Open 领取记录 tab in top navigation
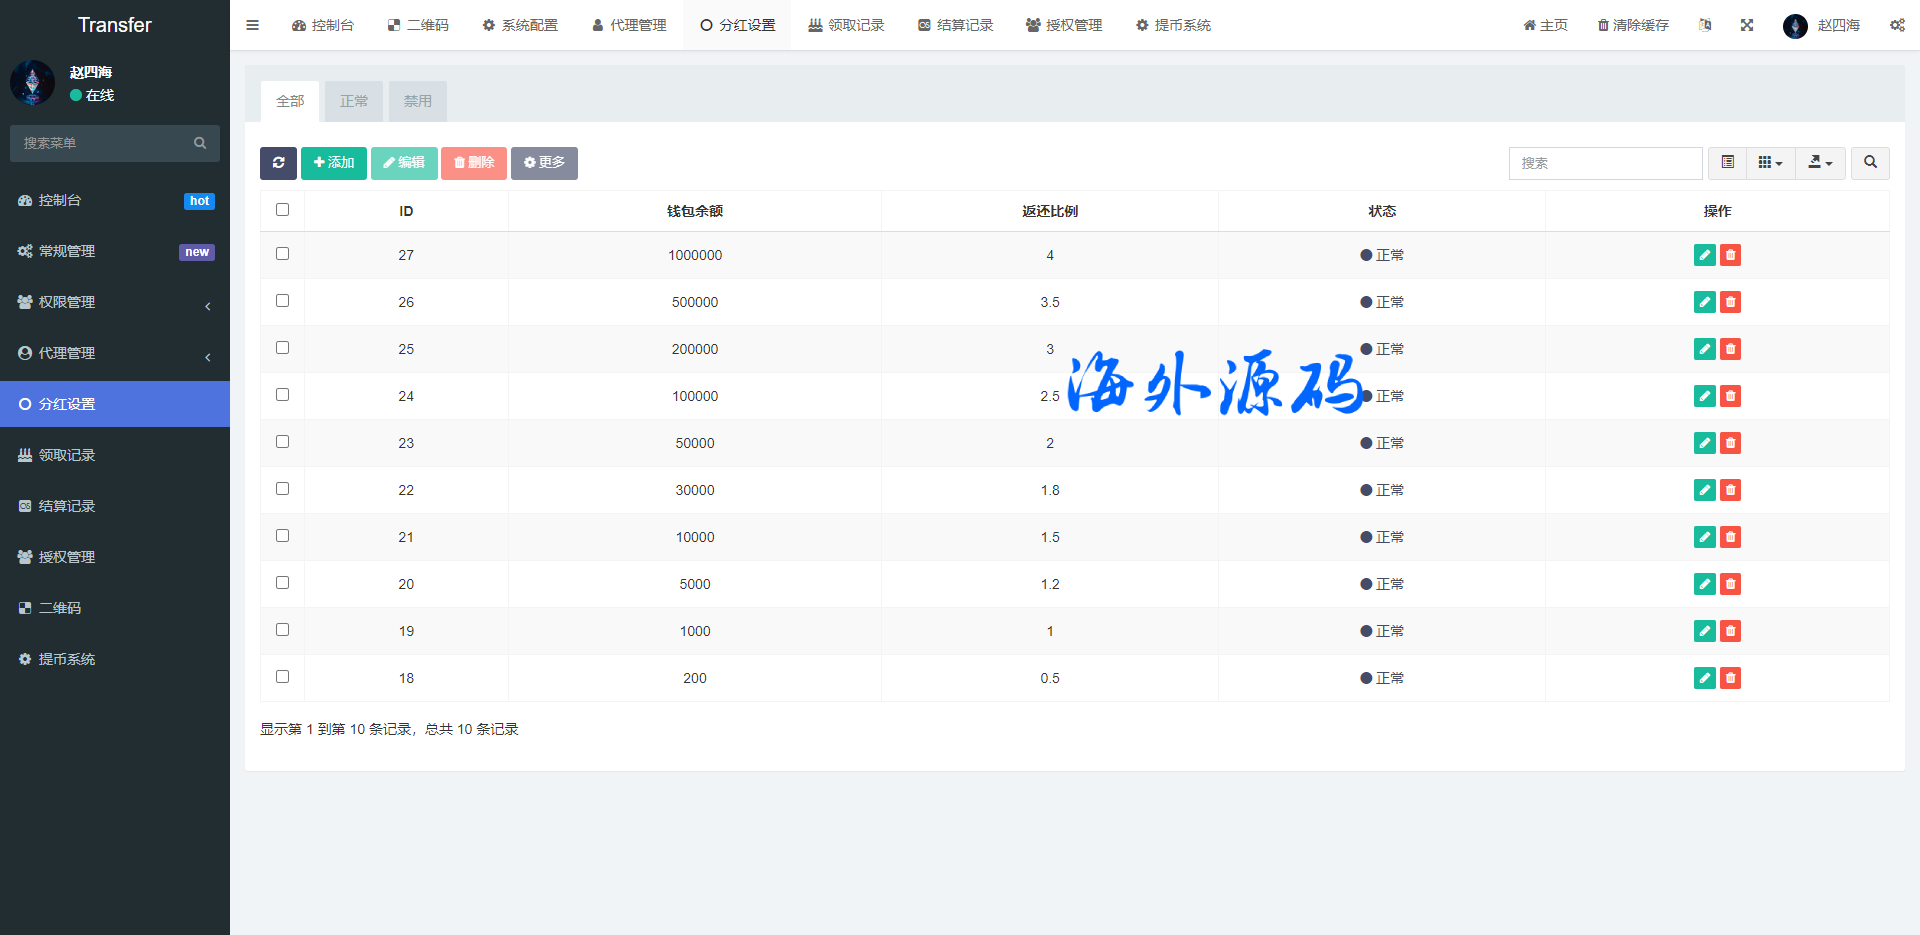Screen dimensions: 1920x935 [846, 25]
